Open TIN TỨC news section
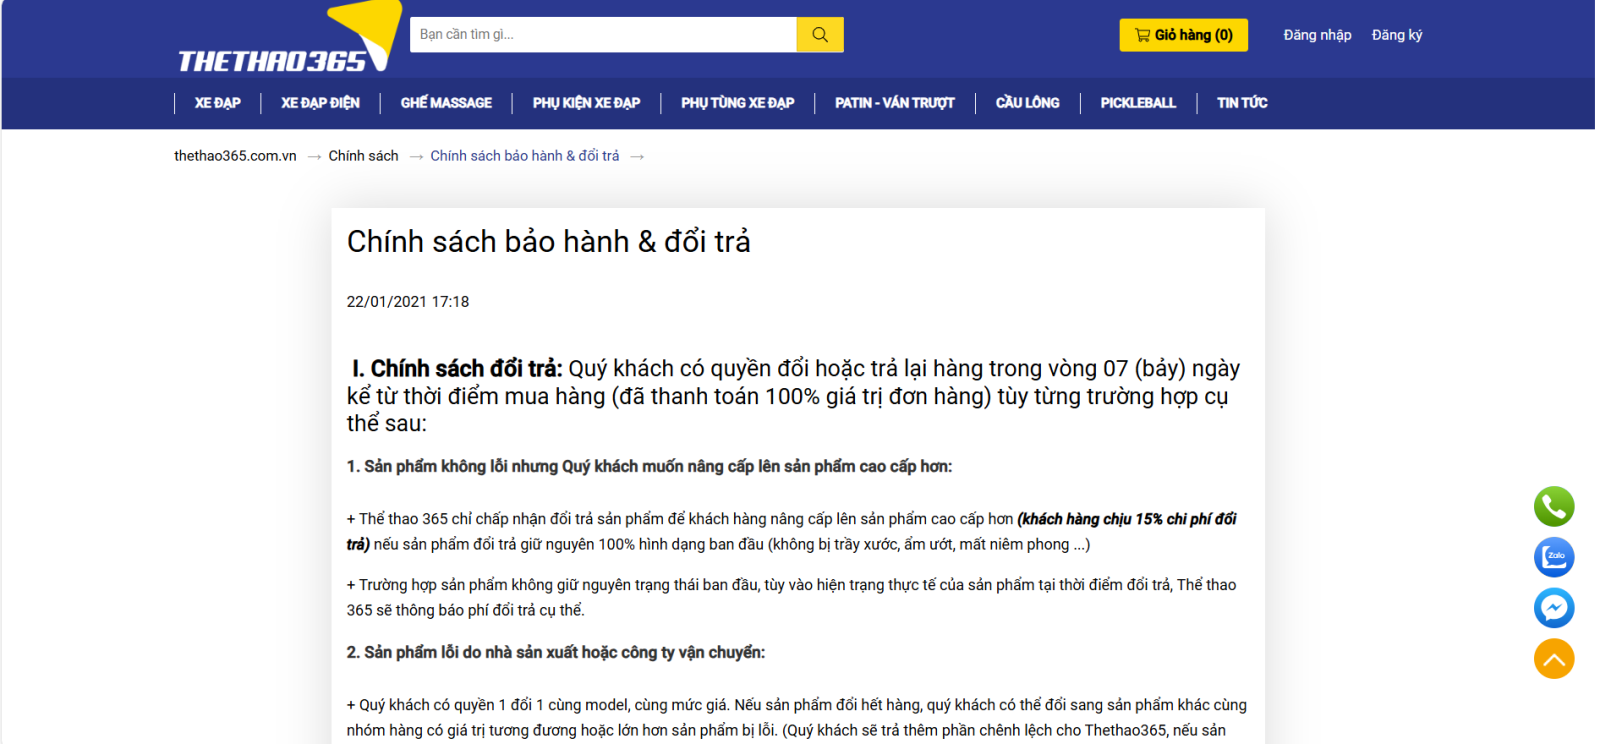Viewport: 1600px width, 744px height. [x=1241, y=103]
